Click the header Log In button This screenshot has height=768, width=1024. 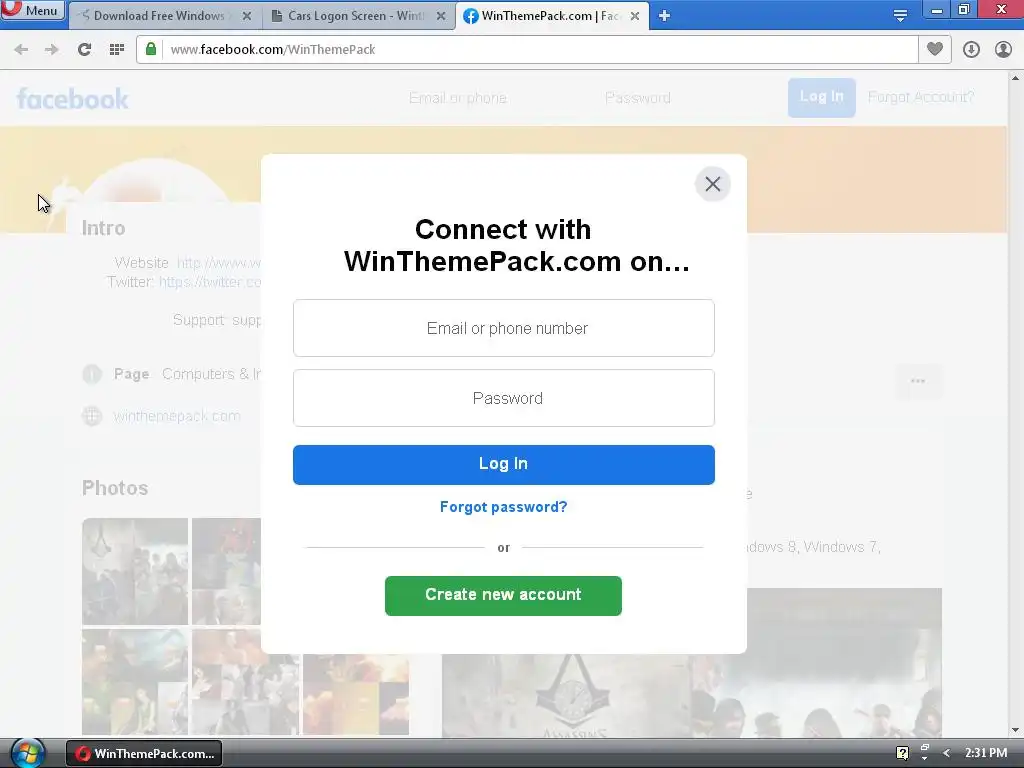tap(822, 97)
